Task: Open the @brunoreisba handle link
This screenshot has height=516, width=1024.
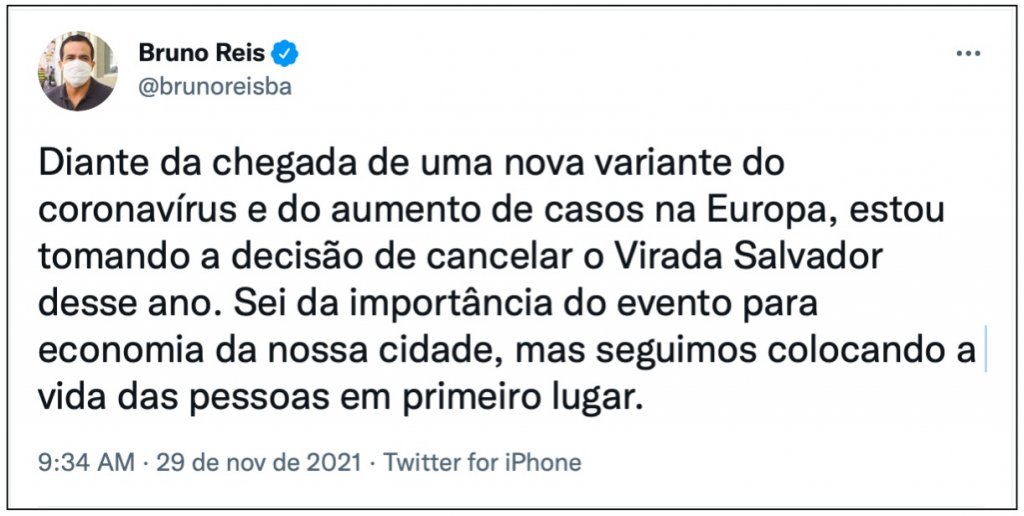Action: click(x=215, y=87)
